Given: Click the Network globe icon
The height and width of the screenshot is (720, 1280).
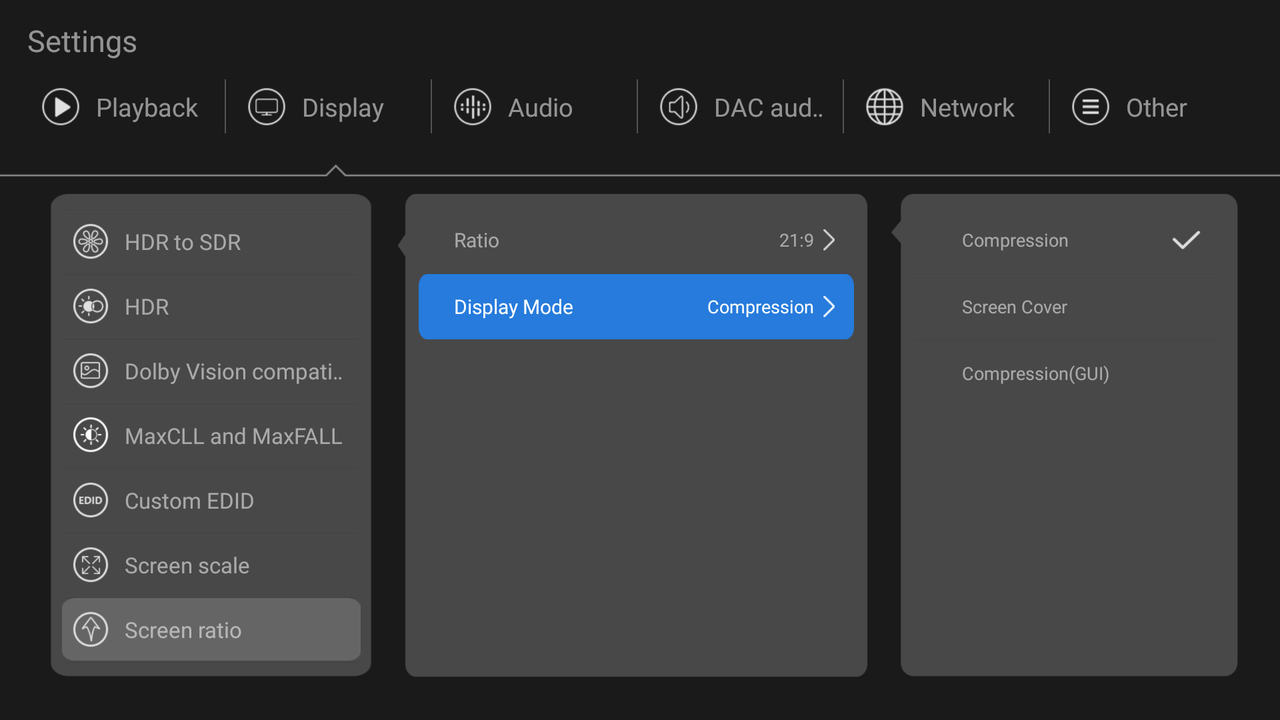Looking at the screenshot, I should (885, 107).
